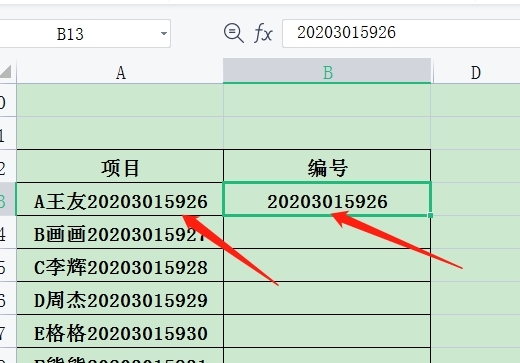Select cell B13 containing 20203015926
This screenshot has height=363, width=520.
(327, 199)
